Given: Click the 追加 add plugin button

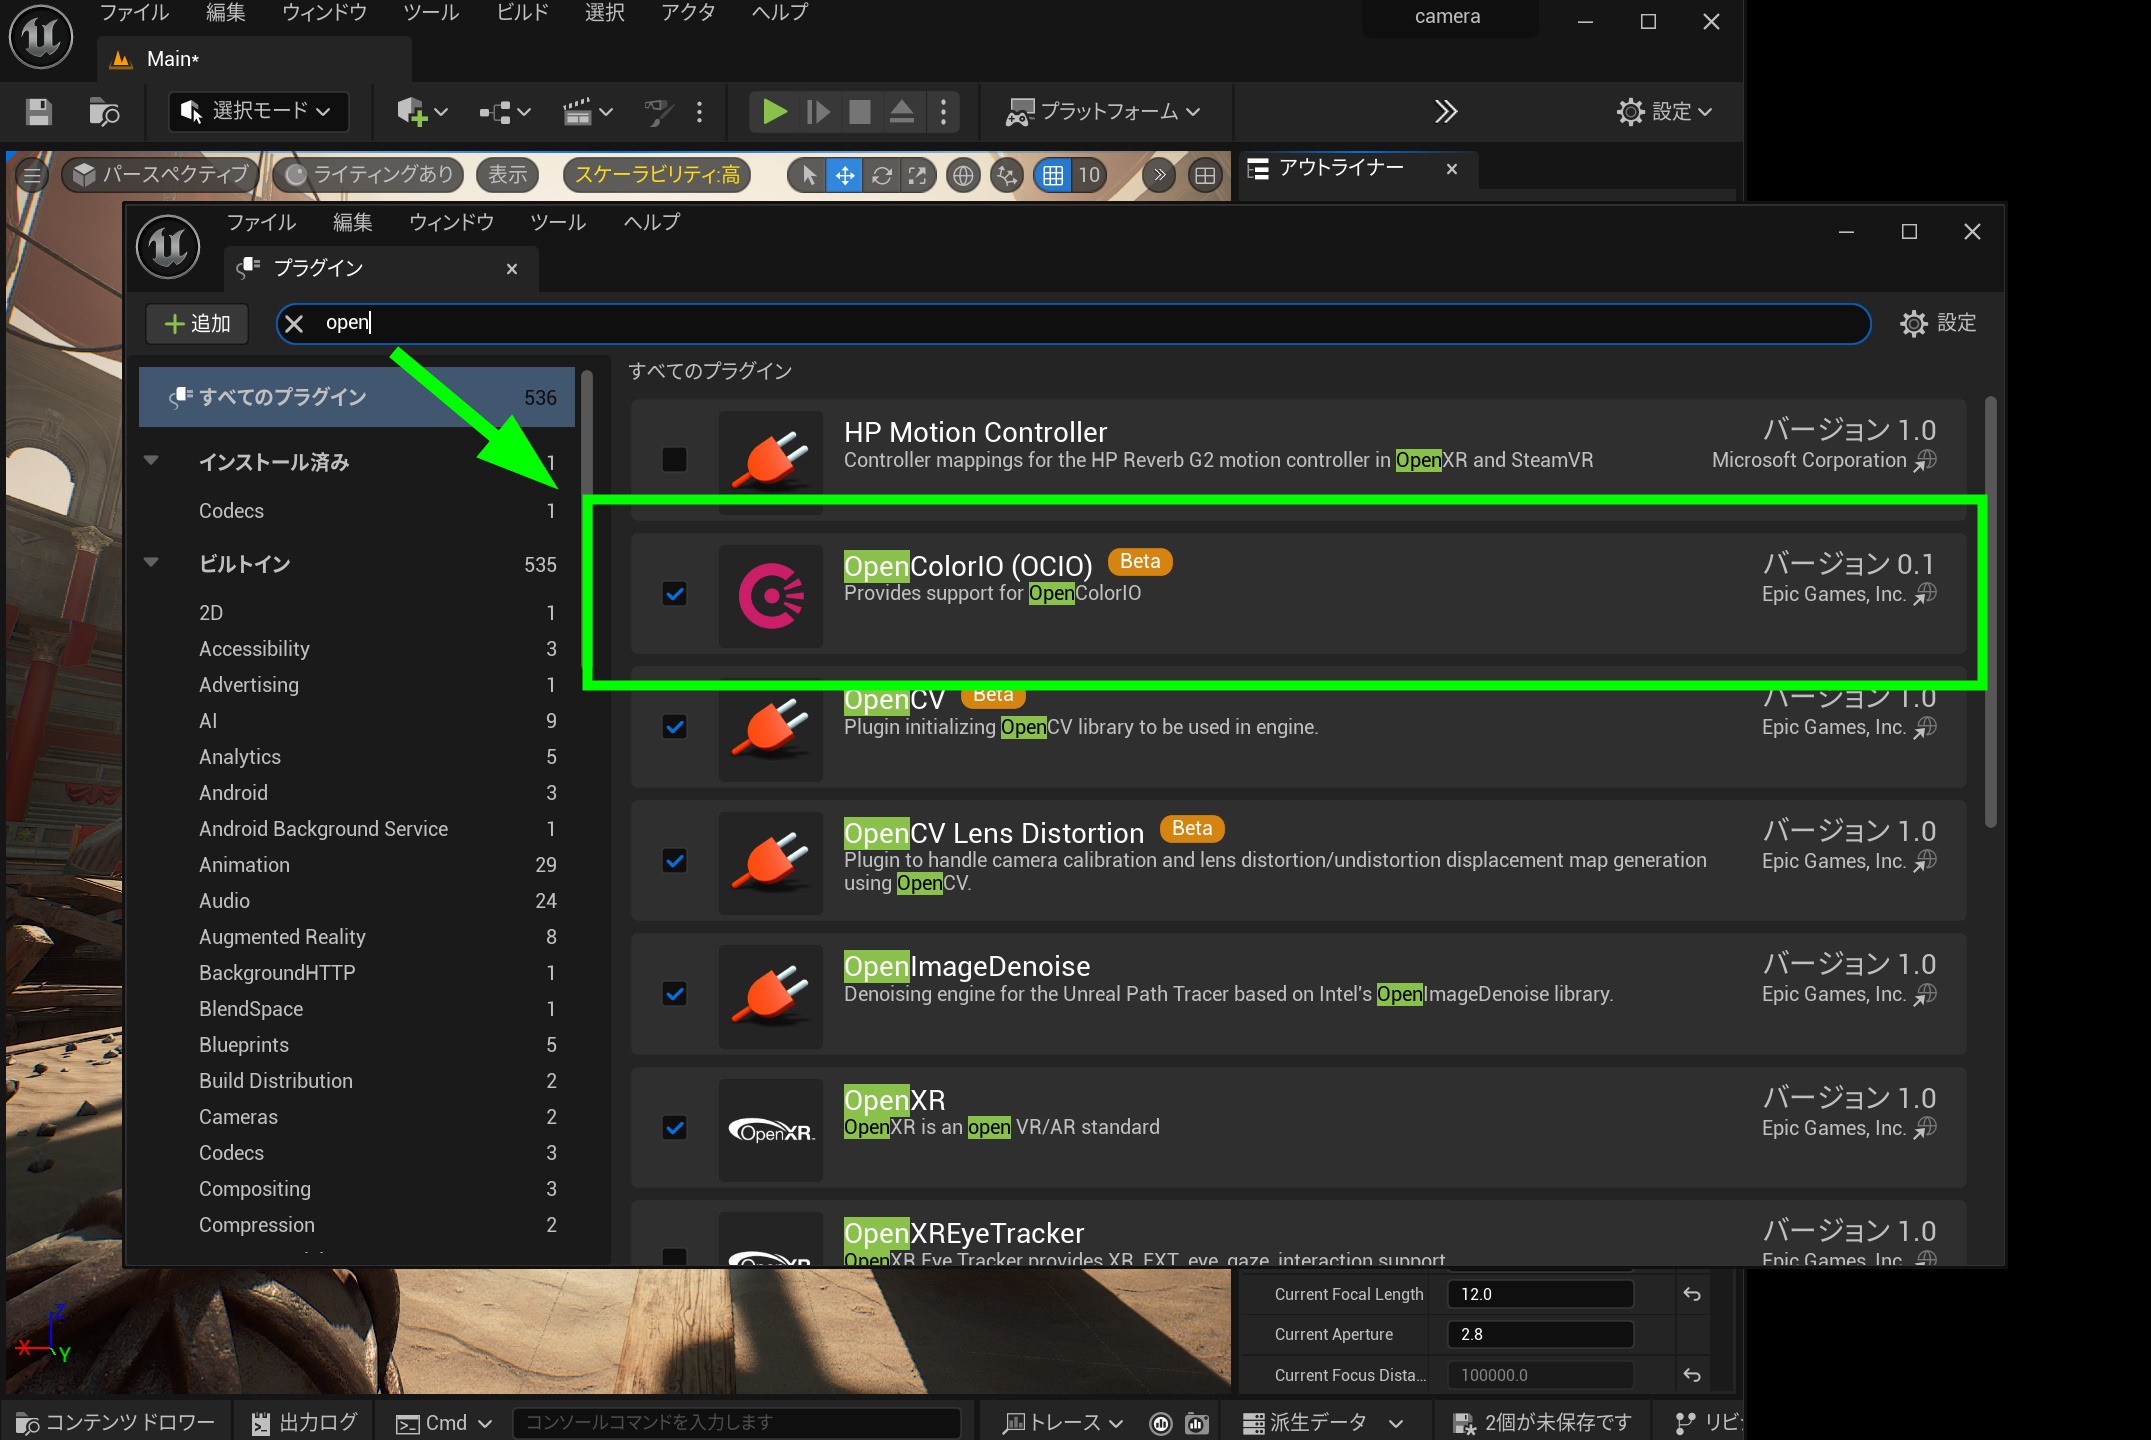Looking at the screenshot, I should [197, 323].
